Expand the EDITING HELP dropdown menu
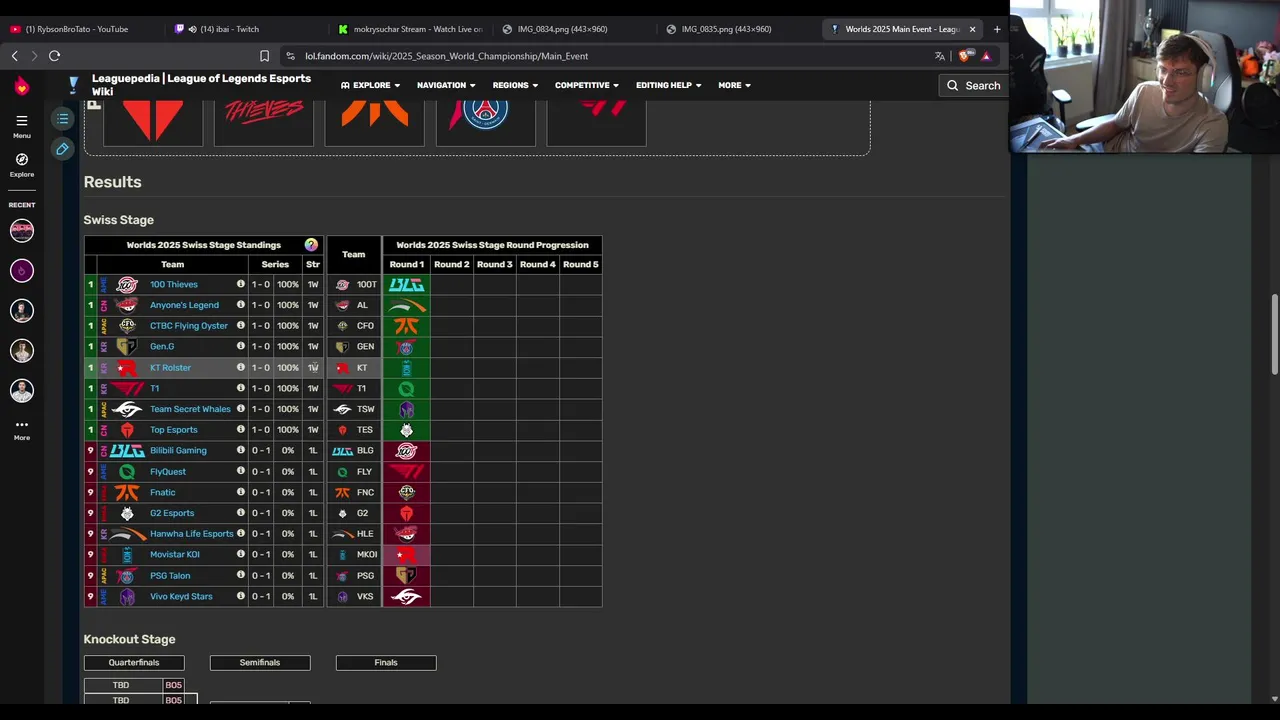Viewport: 1280px width, 720px height. [x=668, y=85]
